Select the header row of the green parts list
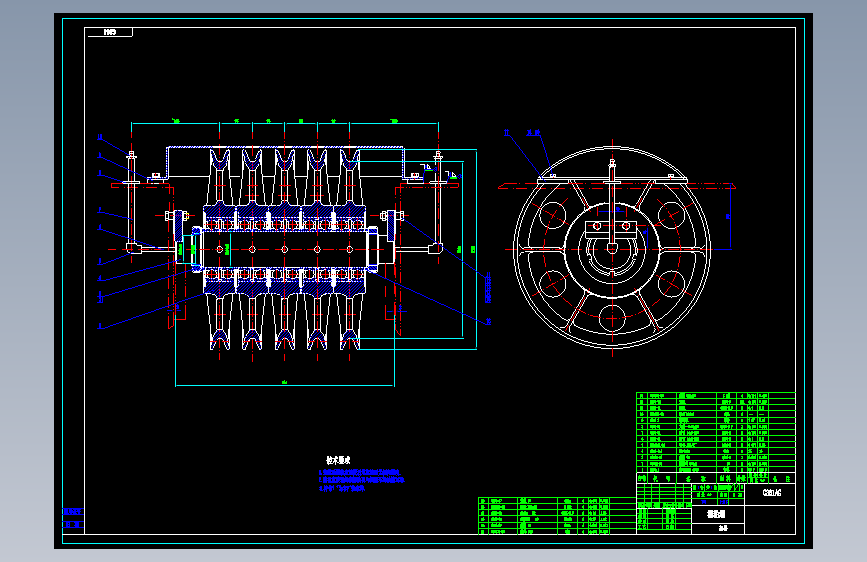Viewport: 867px width, 562px height. click(716, 478)
